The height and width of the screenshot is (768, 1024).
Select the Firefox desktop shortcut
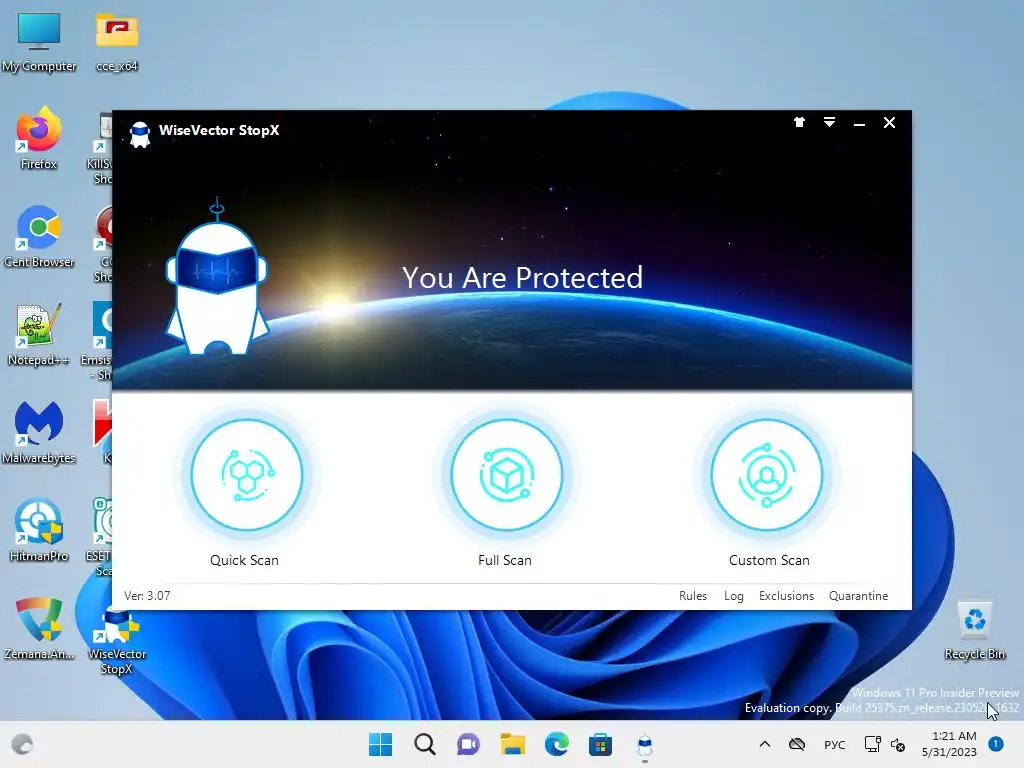(x=39, y=139)
